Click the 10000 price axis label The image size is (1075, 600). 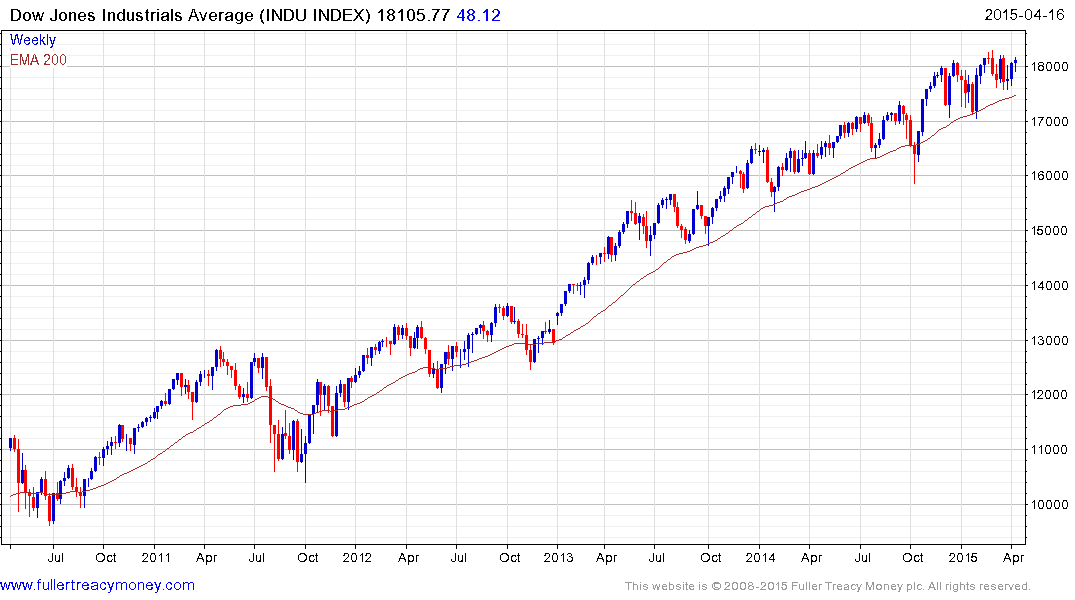(1050, 504)
